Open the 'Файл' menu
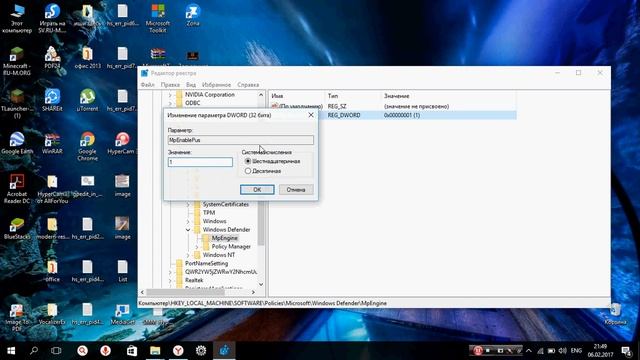 click(x=147, y=85)
